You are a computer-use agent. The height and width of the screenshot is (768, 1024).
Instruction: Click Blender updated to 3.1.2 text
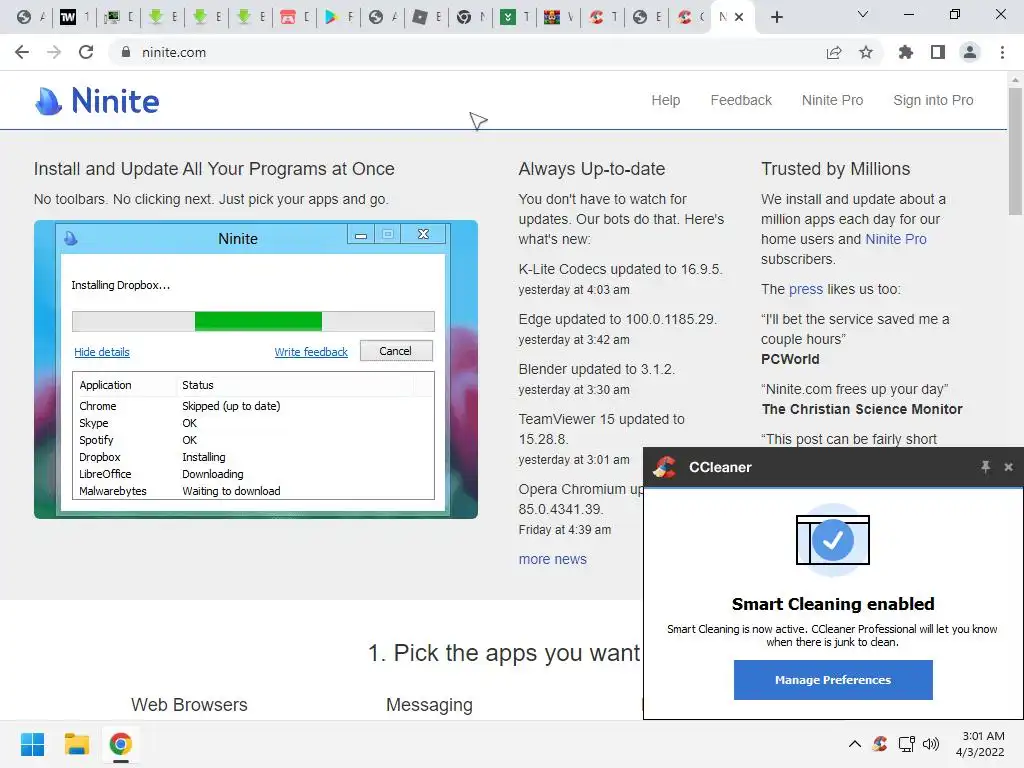(596, 369)
